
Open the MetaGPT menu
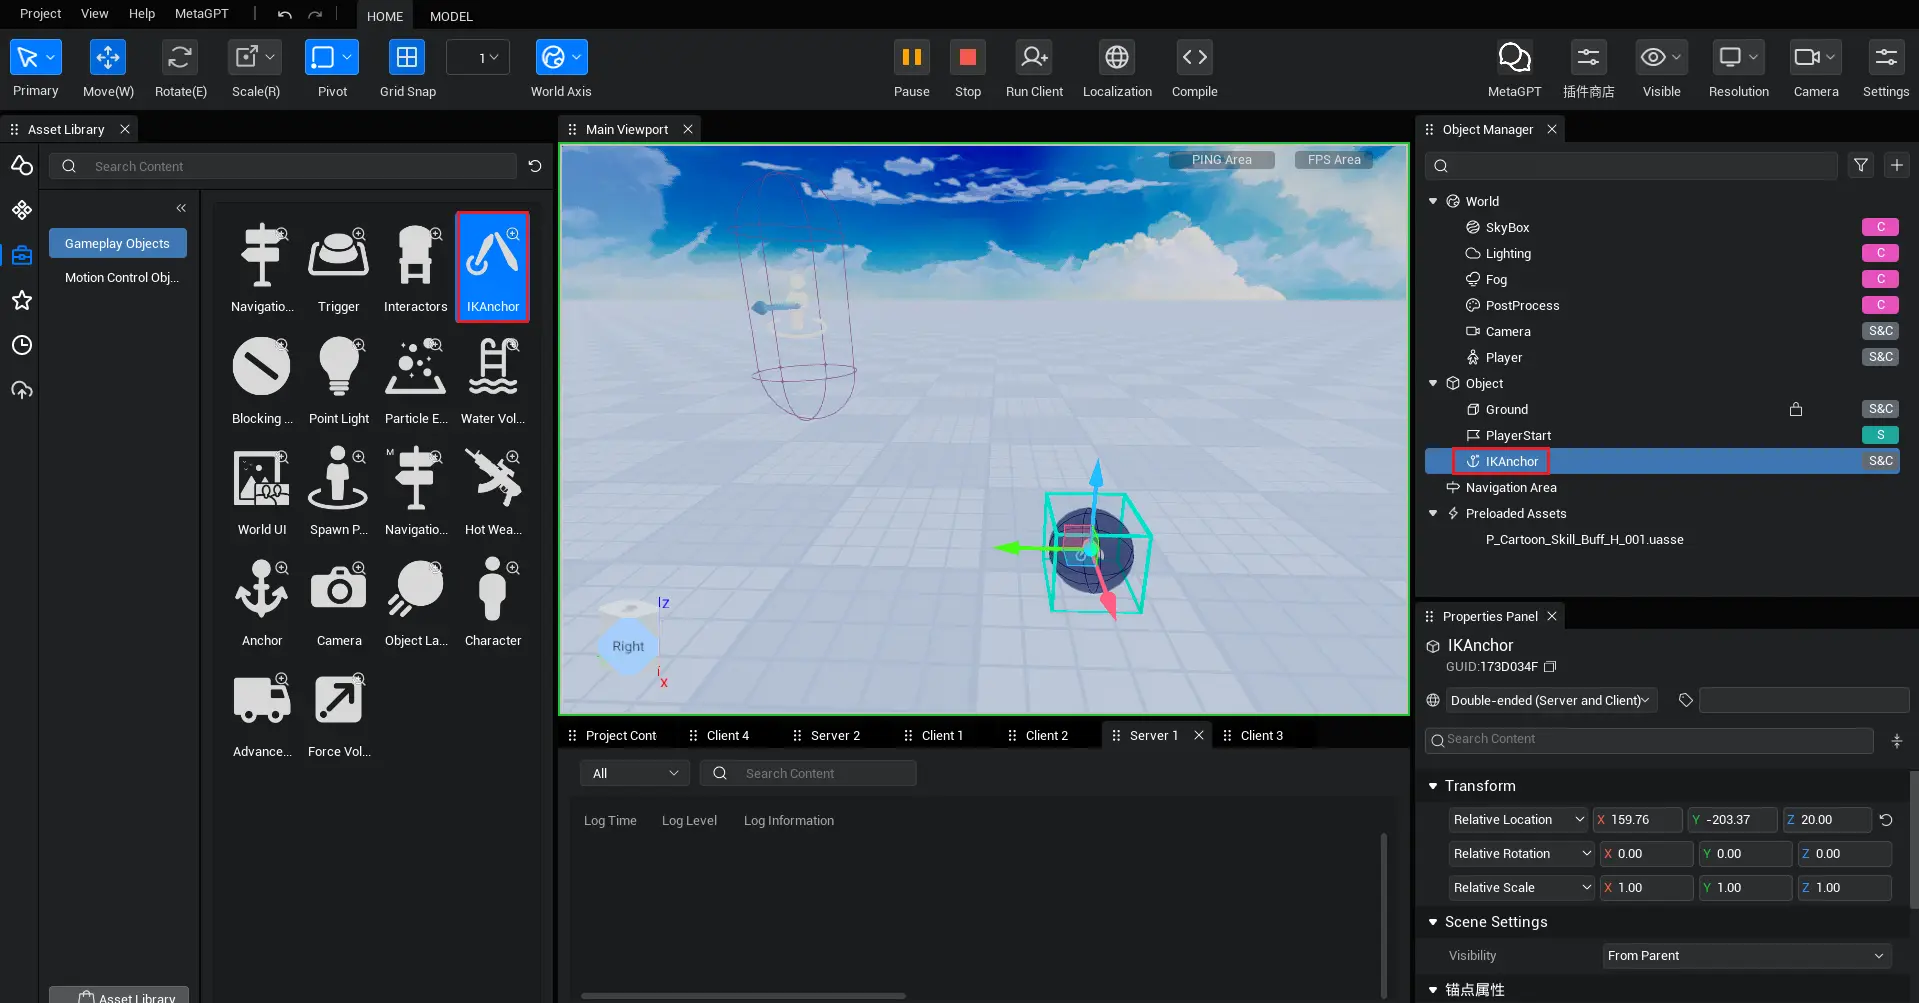click(x=201, y=13)
